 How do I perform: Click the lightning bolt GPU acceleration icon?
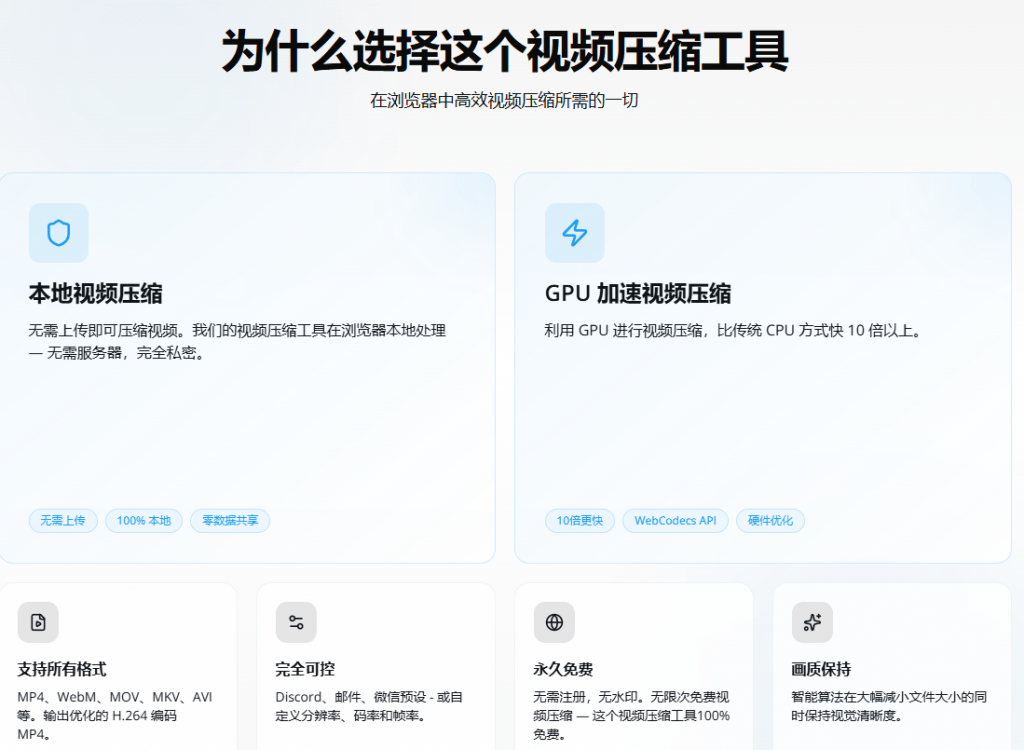tap(575, 233)
